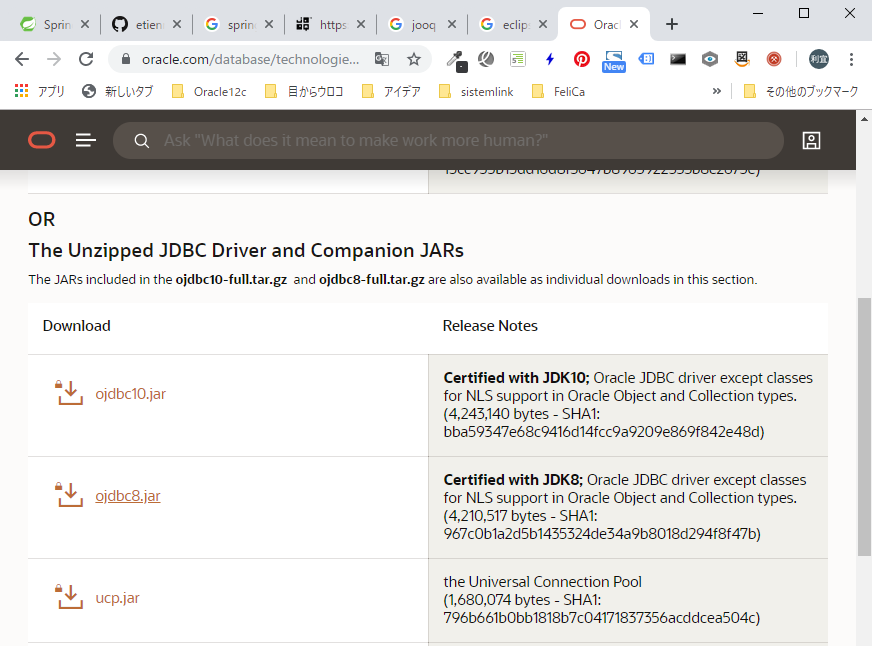Click the blue code-bracket extension icon

[646, 59]
